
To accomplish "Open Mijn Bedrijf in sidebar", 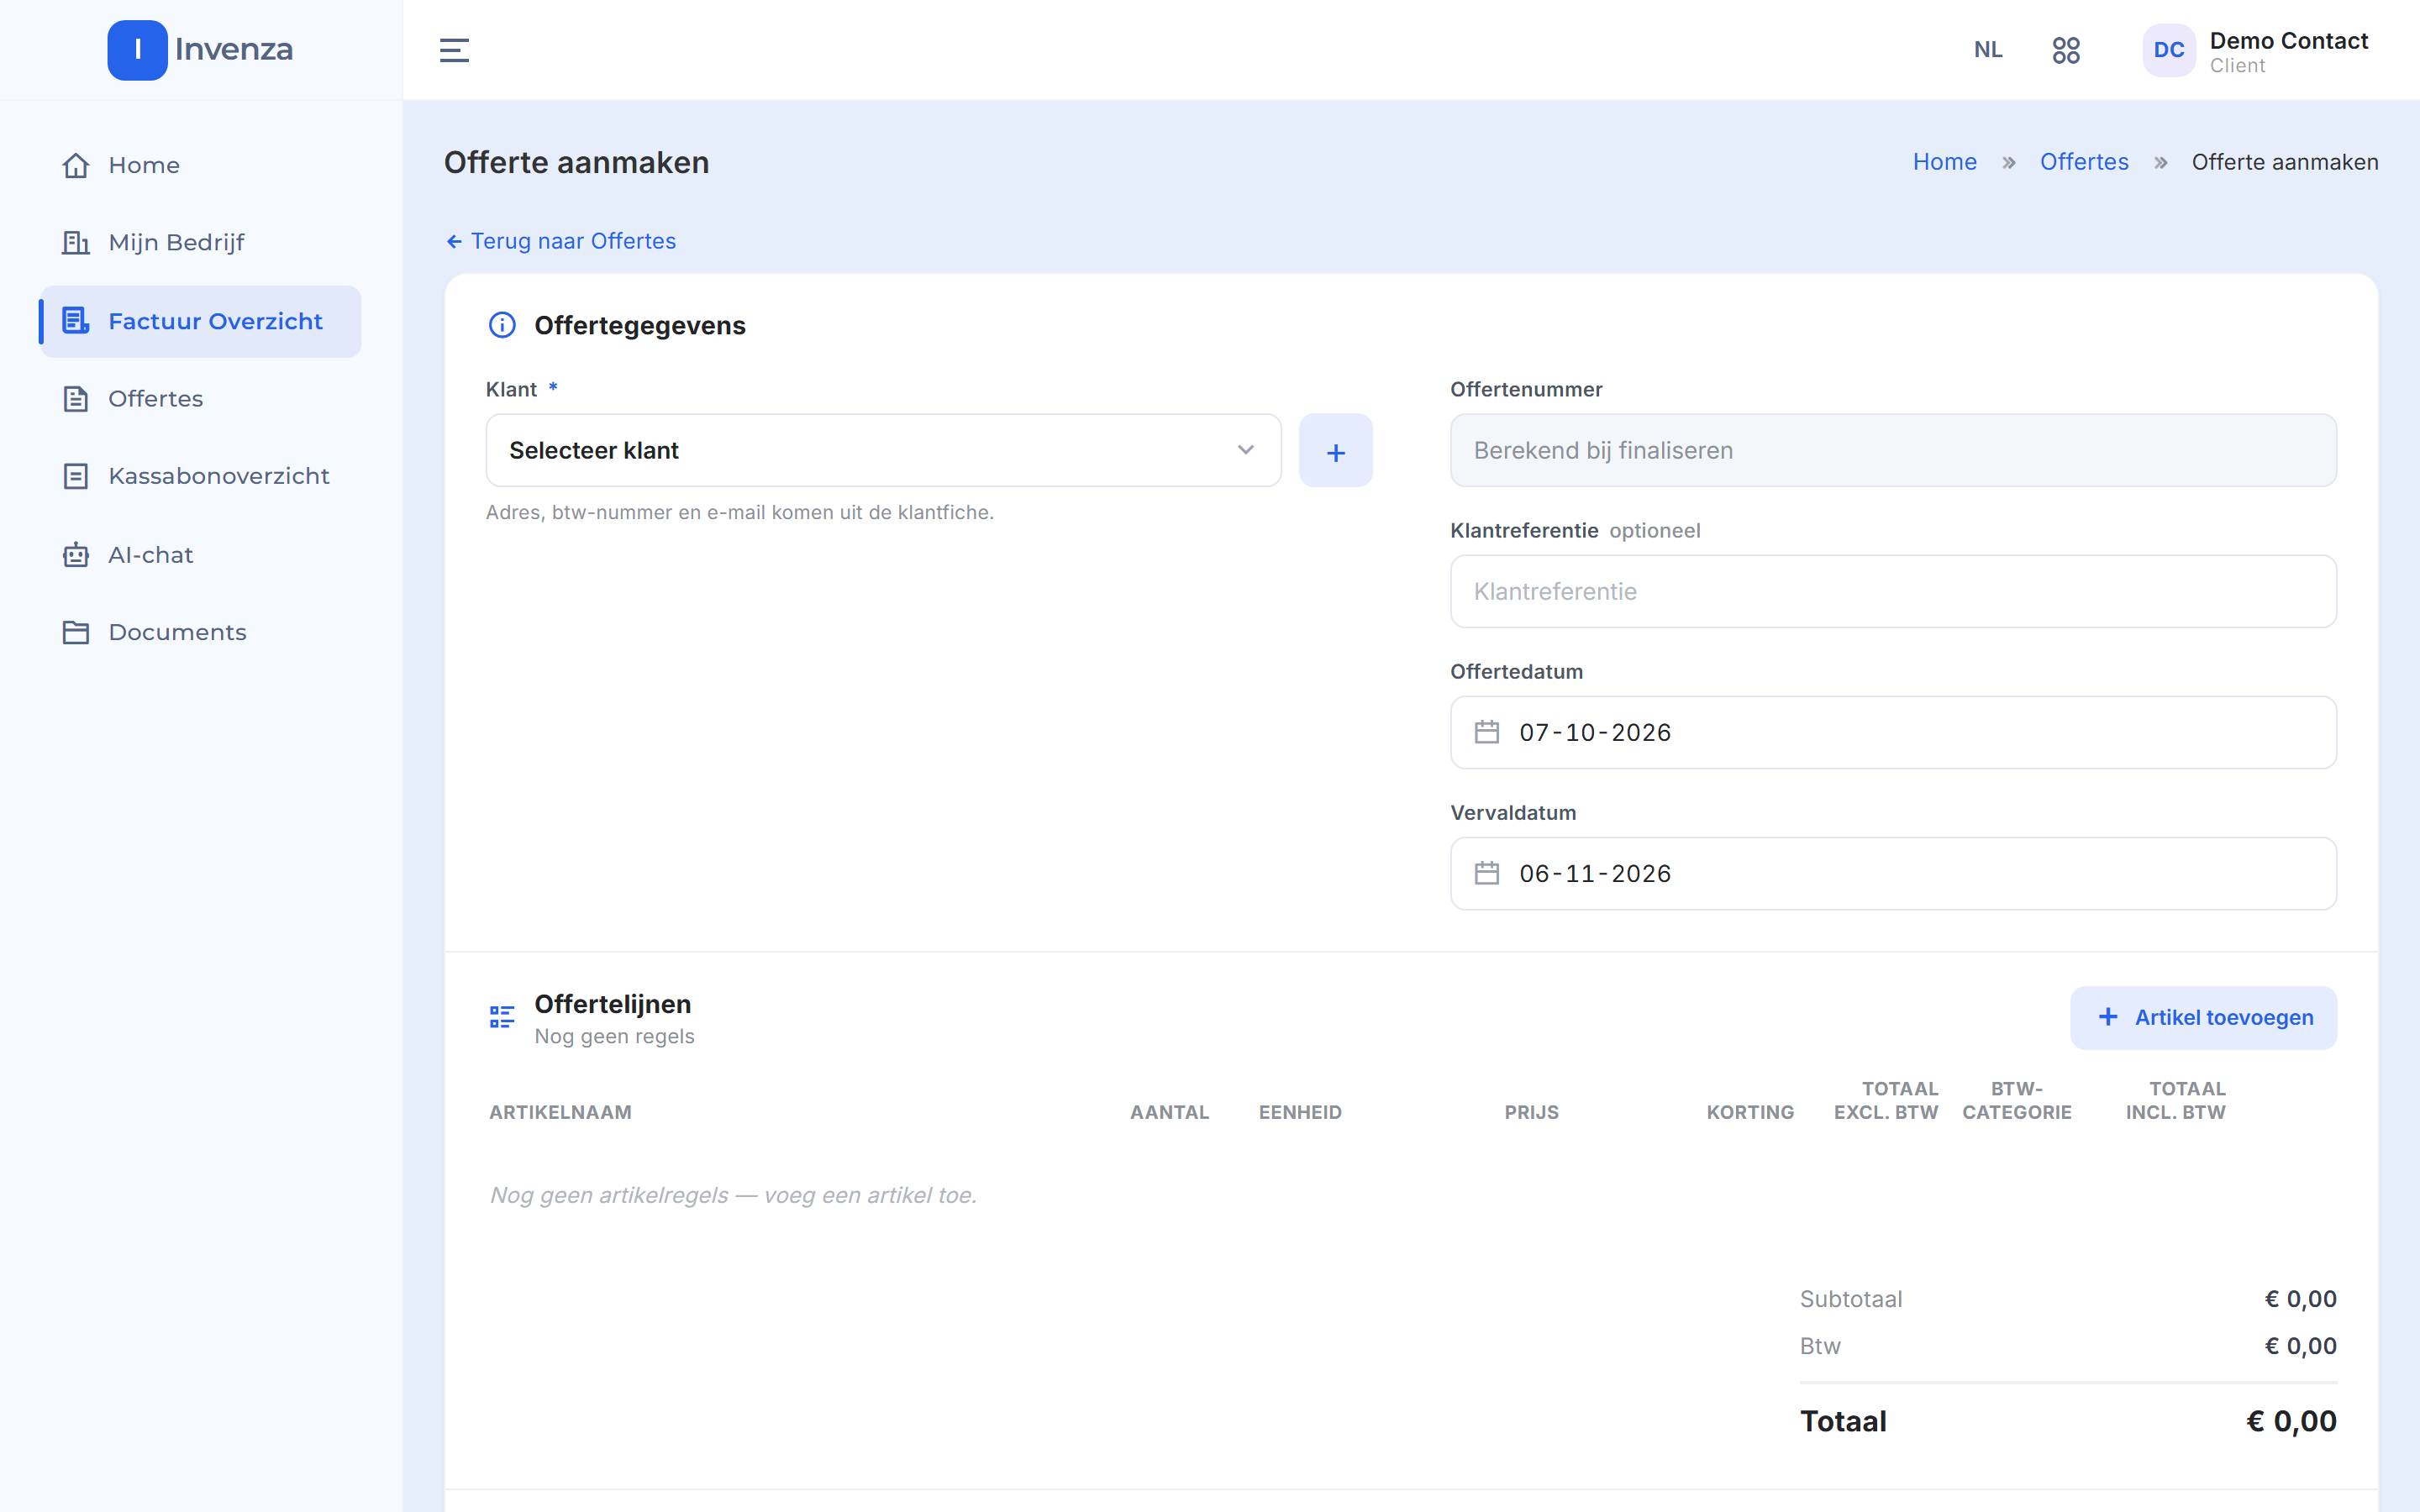I will pos(200,243).
